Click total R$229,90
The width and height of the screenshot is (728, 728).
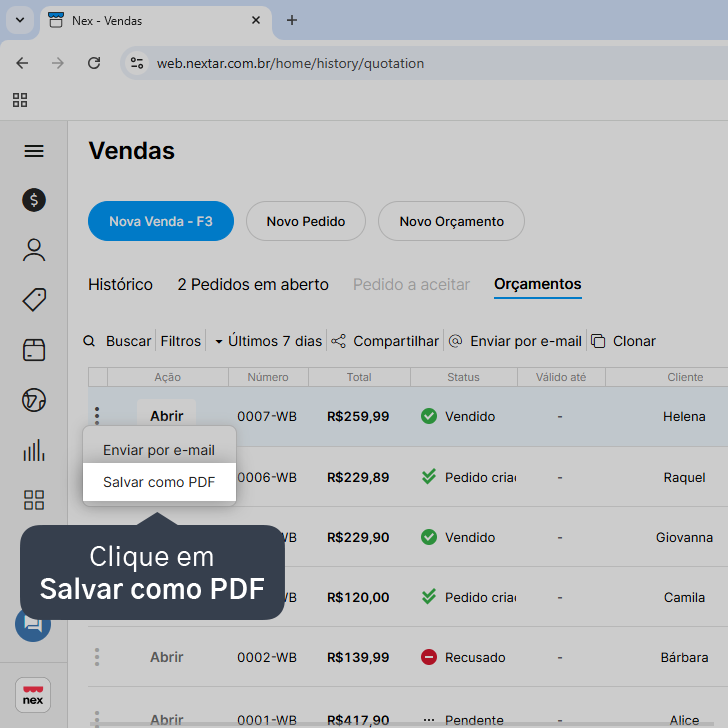pyautogui.click(x=358, y=537)
